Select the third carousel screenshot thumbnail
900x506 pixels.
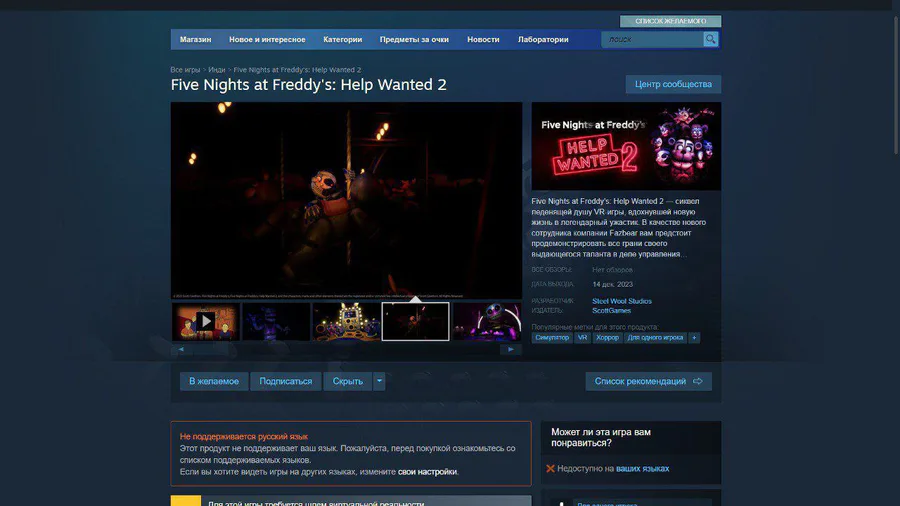[346, 321]
